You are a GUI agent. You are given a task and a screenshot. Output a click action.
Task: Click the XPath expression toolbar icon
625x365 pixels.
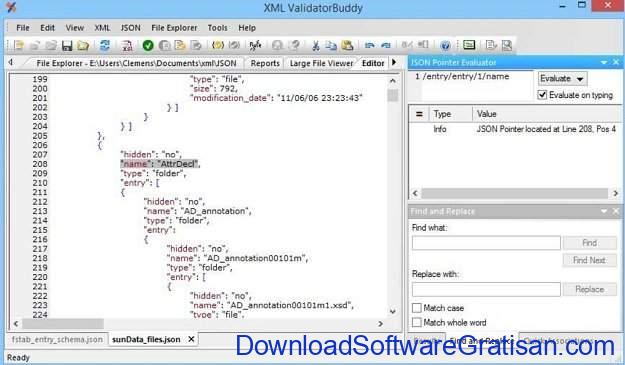(255, 45)
